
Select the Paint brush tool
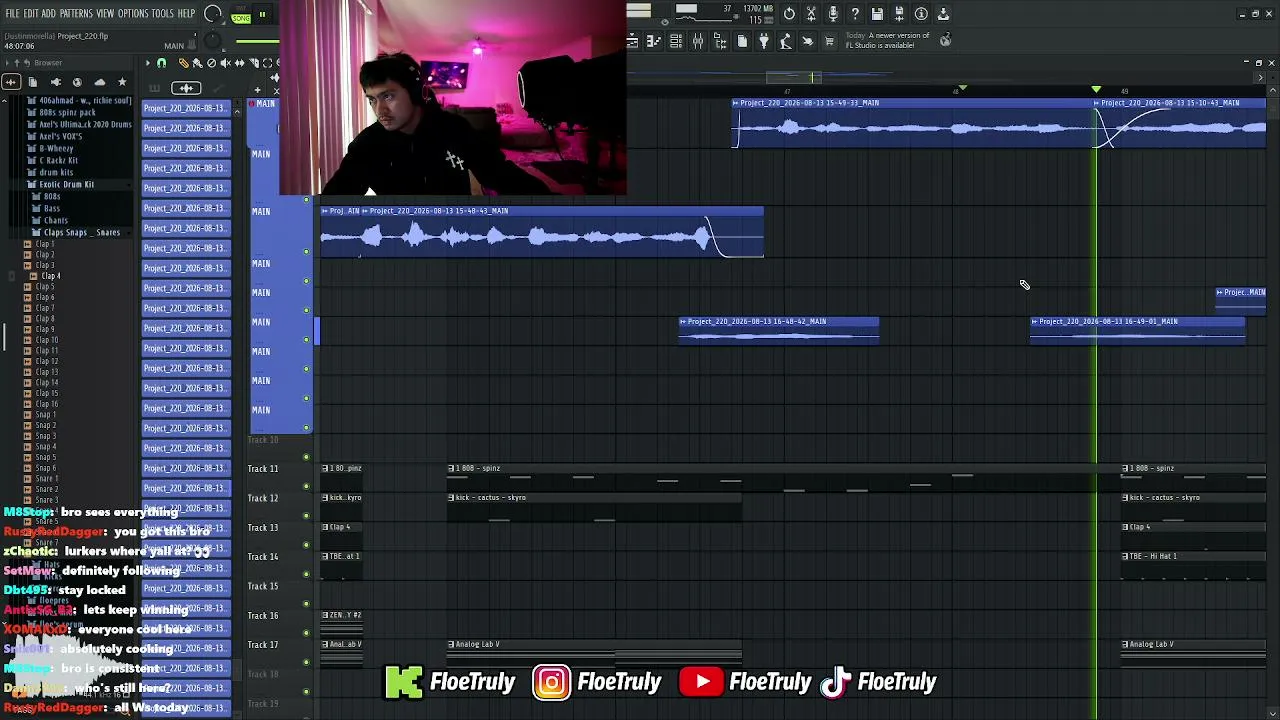(x=197, y=63)
